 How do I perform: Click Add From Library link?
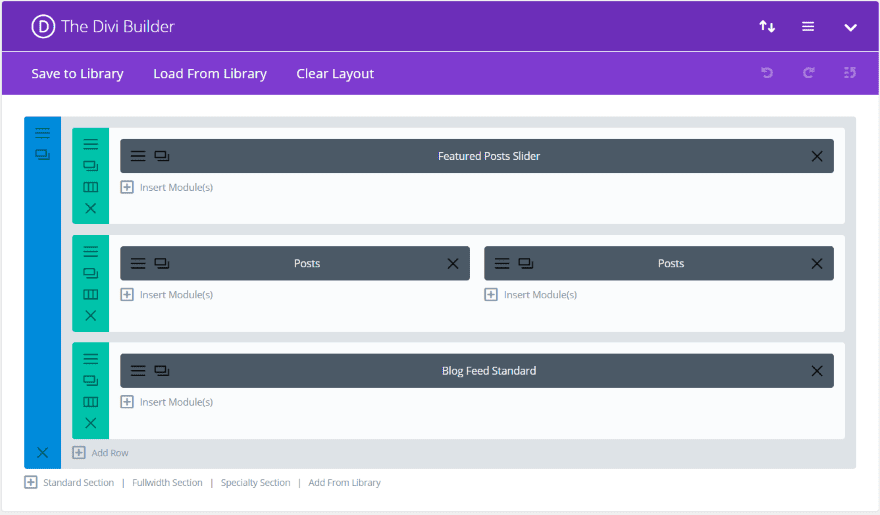(344, 483)
